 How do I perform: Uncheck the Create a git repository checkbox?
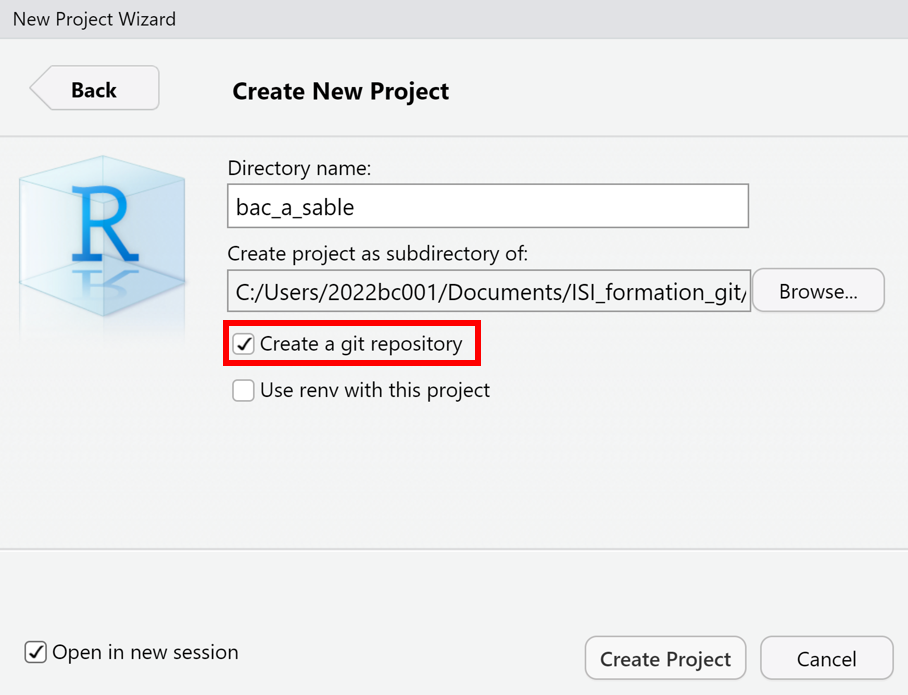point(244,345)
